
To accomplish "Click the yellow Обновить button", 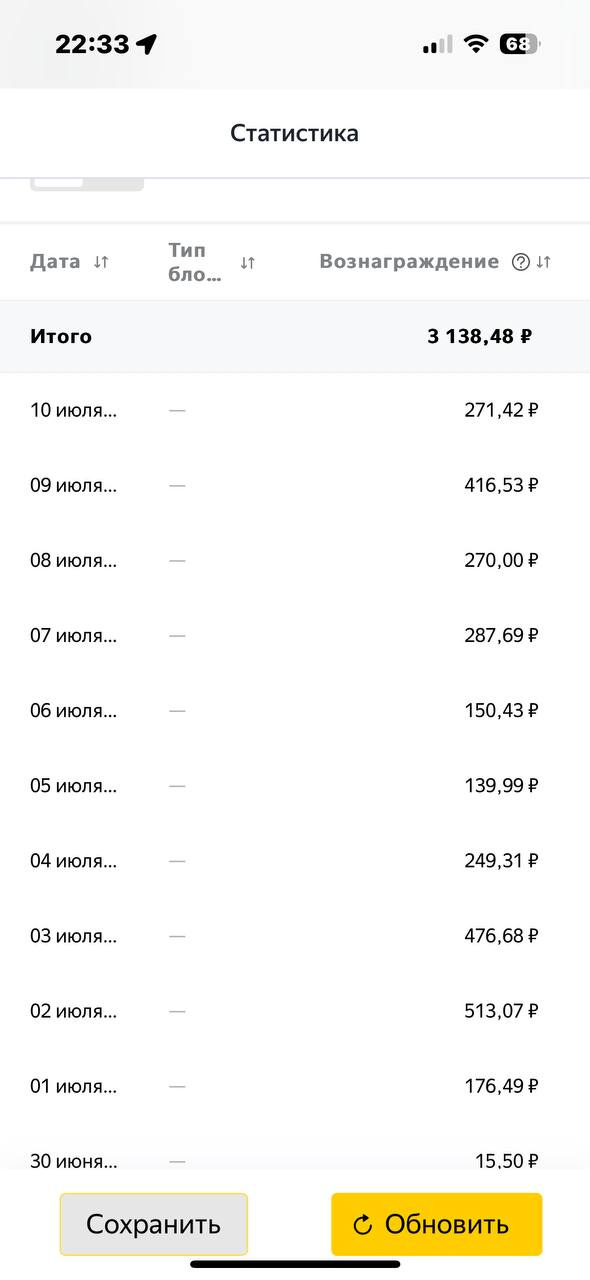I will pyautogui.click(x=437, y=1224).
